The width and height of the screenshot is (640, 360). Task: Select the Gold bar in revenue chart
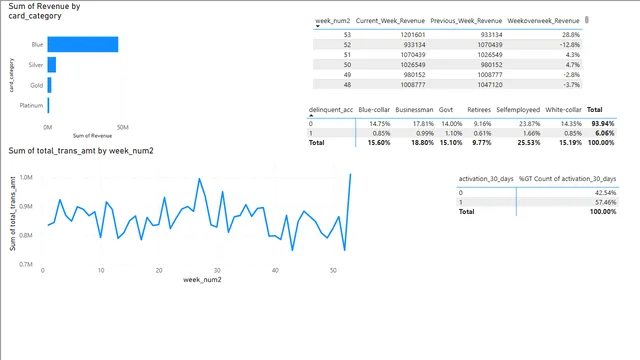tap(49, 85)
